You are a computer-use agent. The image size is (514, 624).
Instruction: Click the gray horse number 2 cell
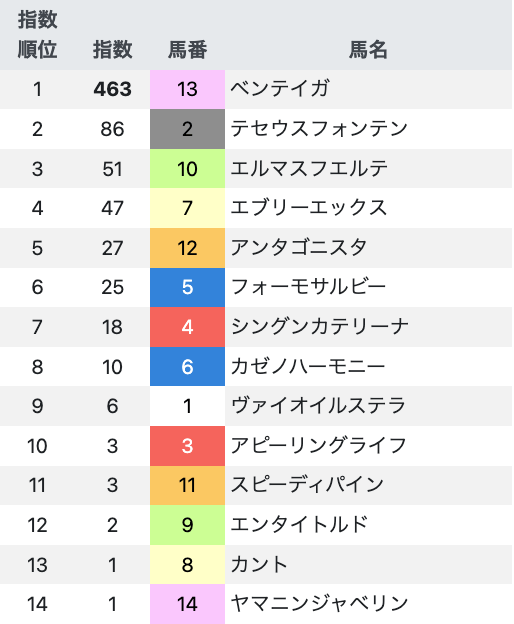click(187, 129)
